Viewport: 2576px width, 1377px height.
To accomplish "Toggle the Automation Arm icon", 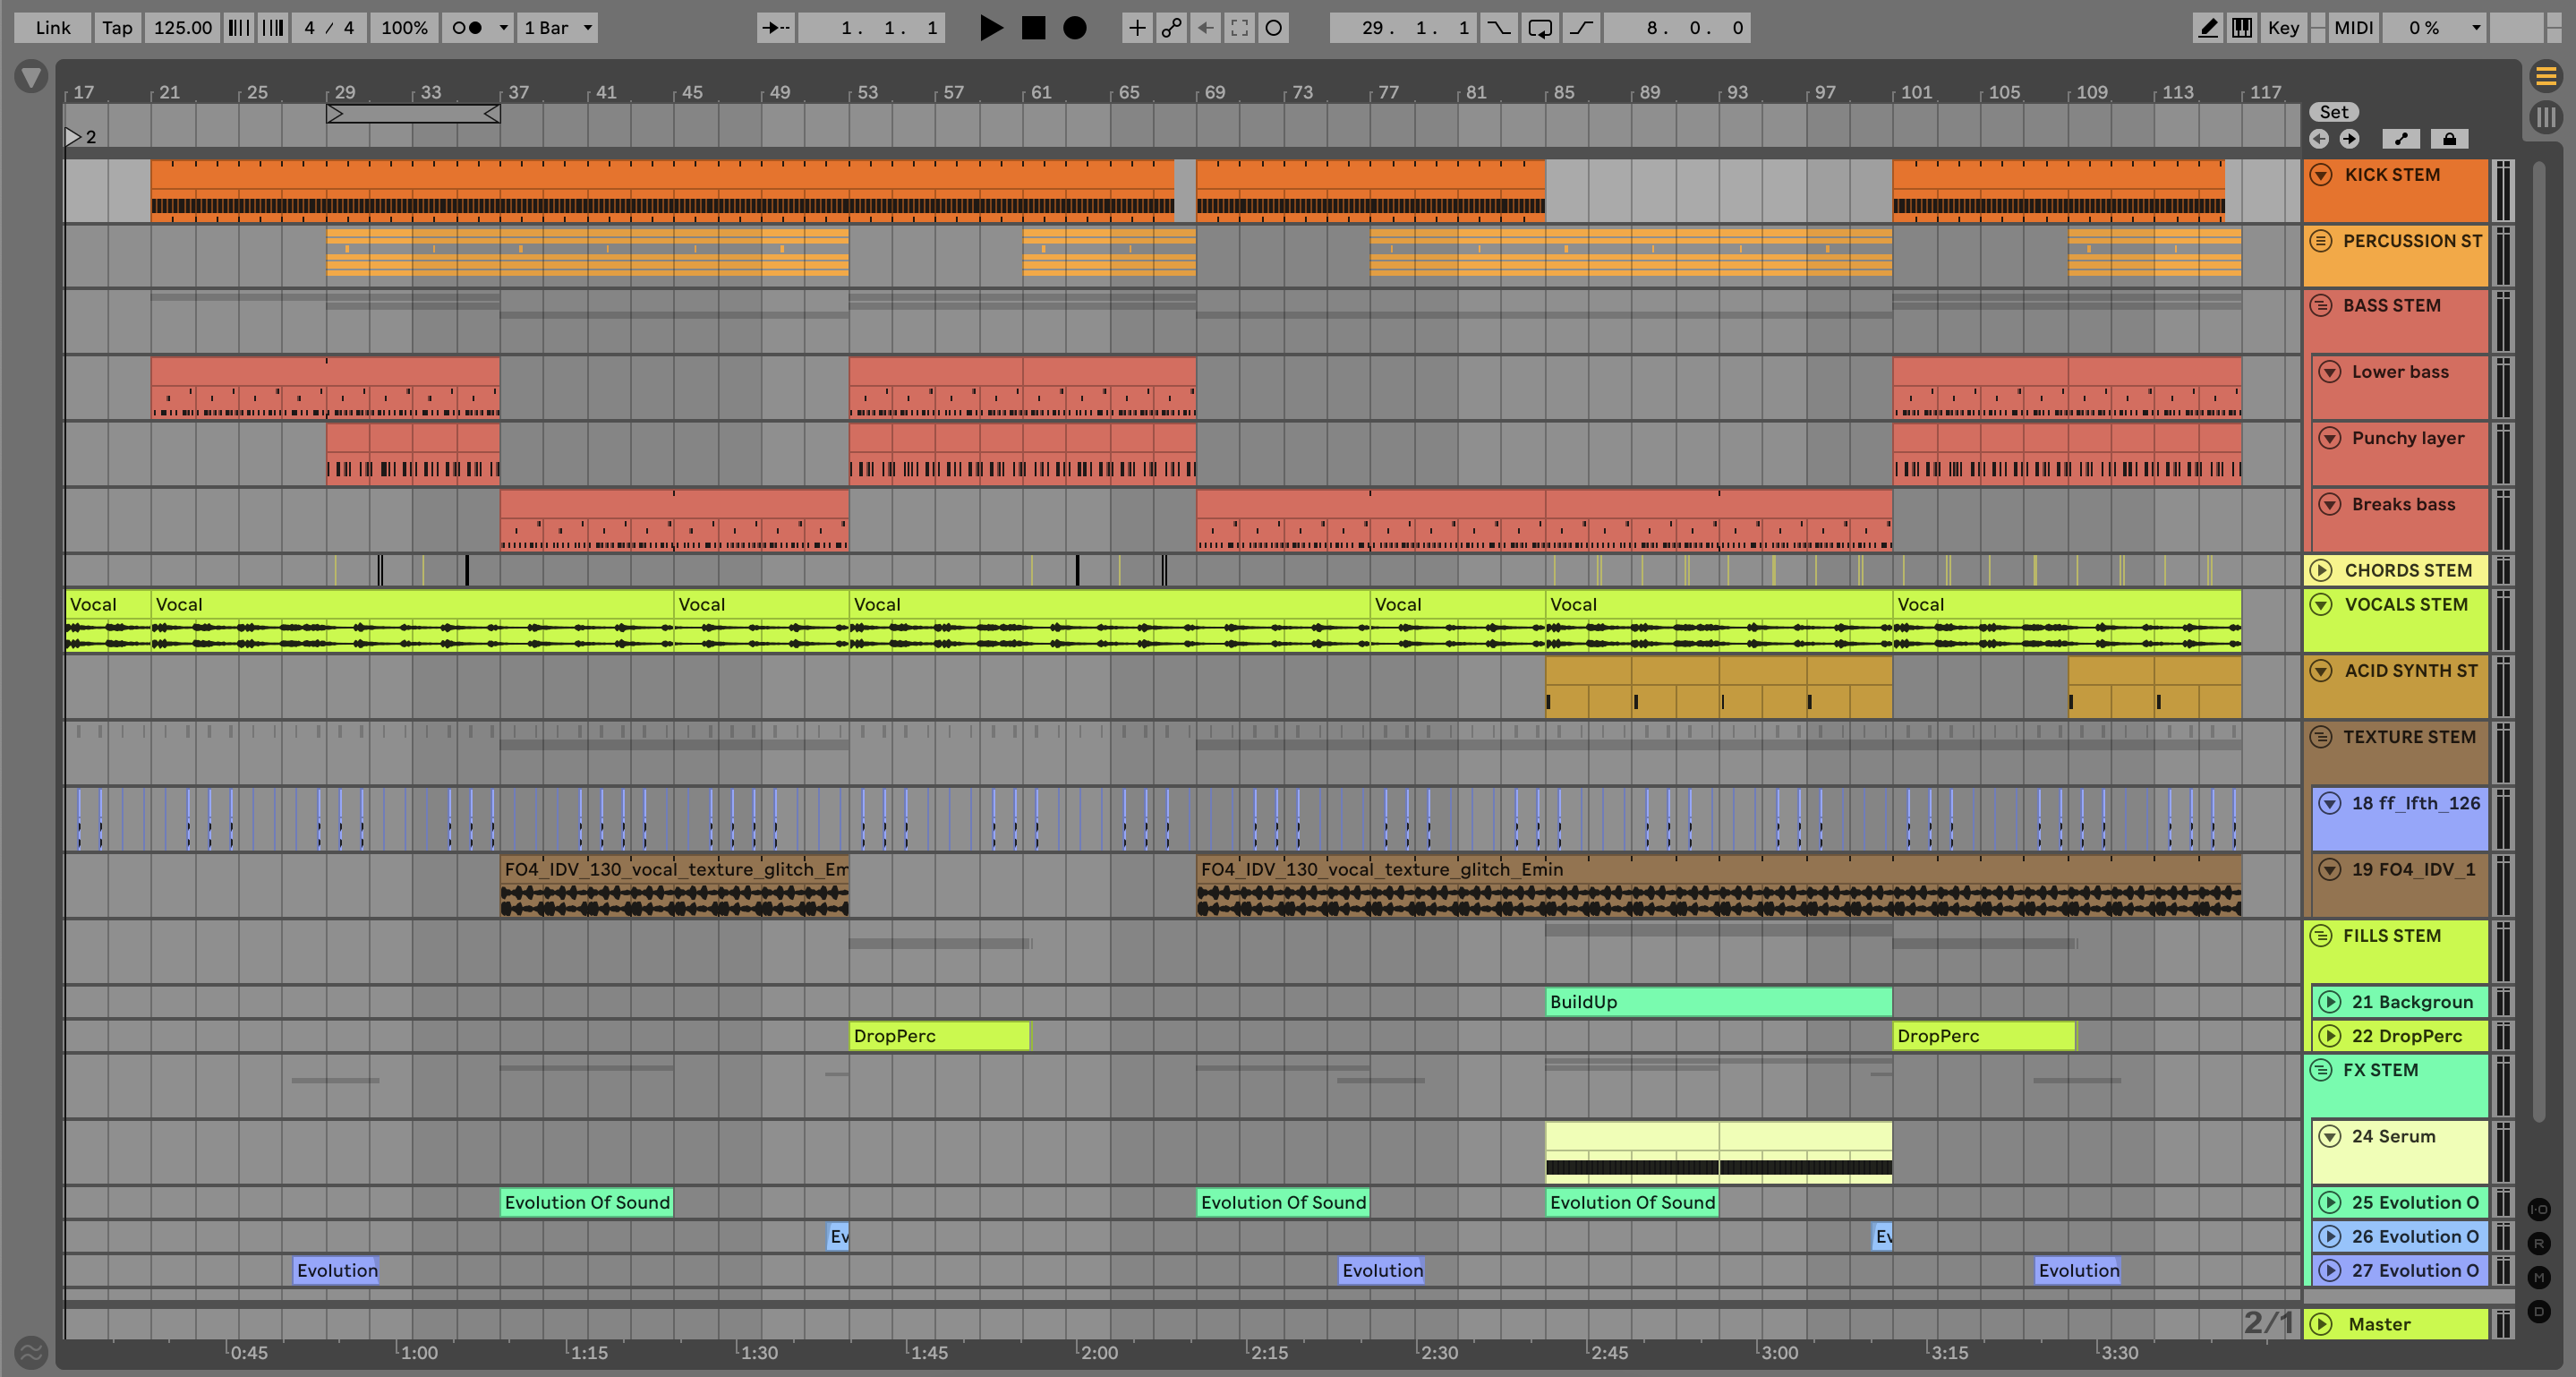I will tap(1171, 28).
